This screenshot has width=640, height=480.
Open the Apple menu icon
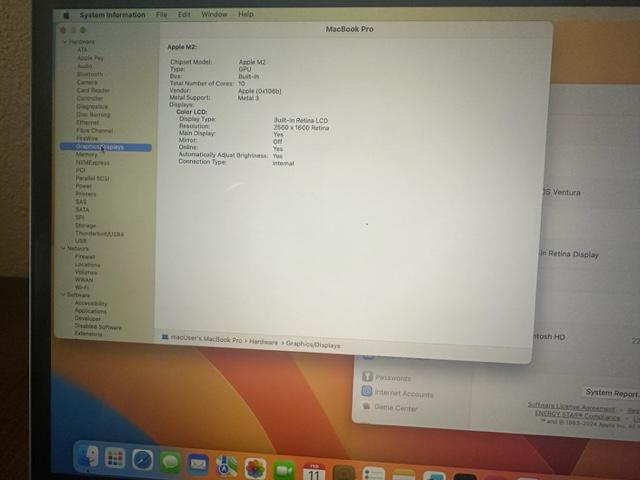tap(66, 16)
